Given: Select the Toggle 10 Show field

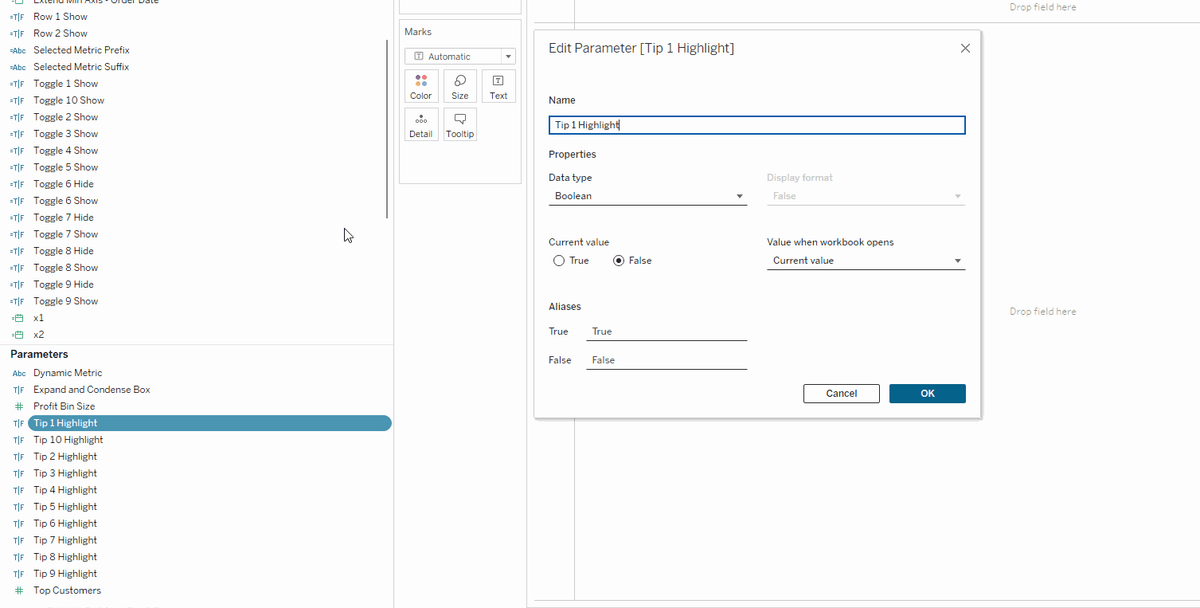Looking at the screenshot, I should pos(69,101).
